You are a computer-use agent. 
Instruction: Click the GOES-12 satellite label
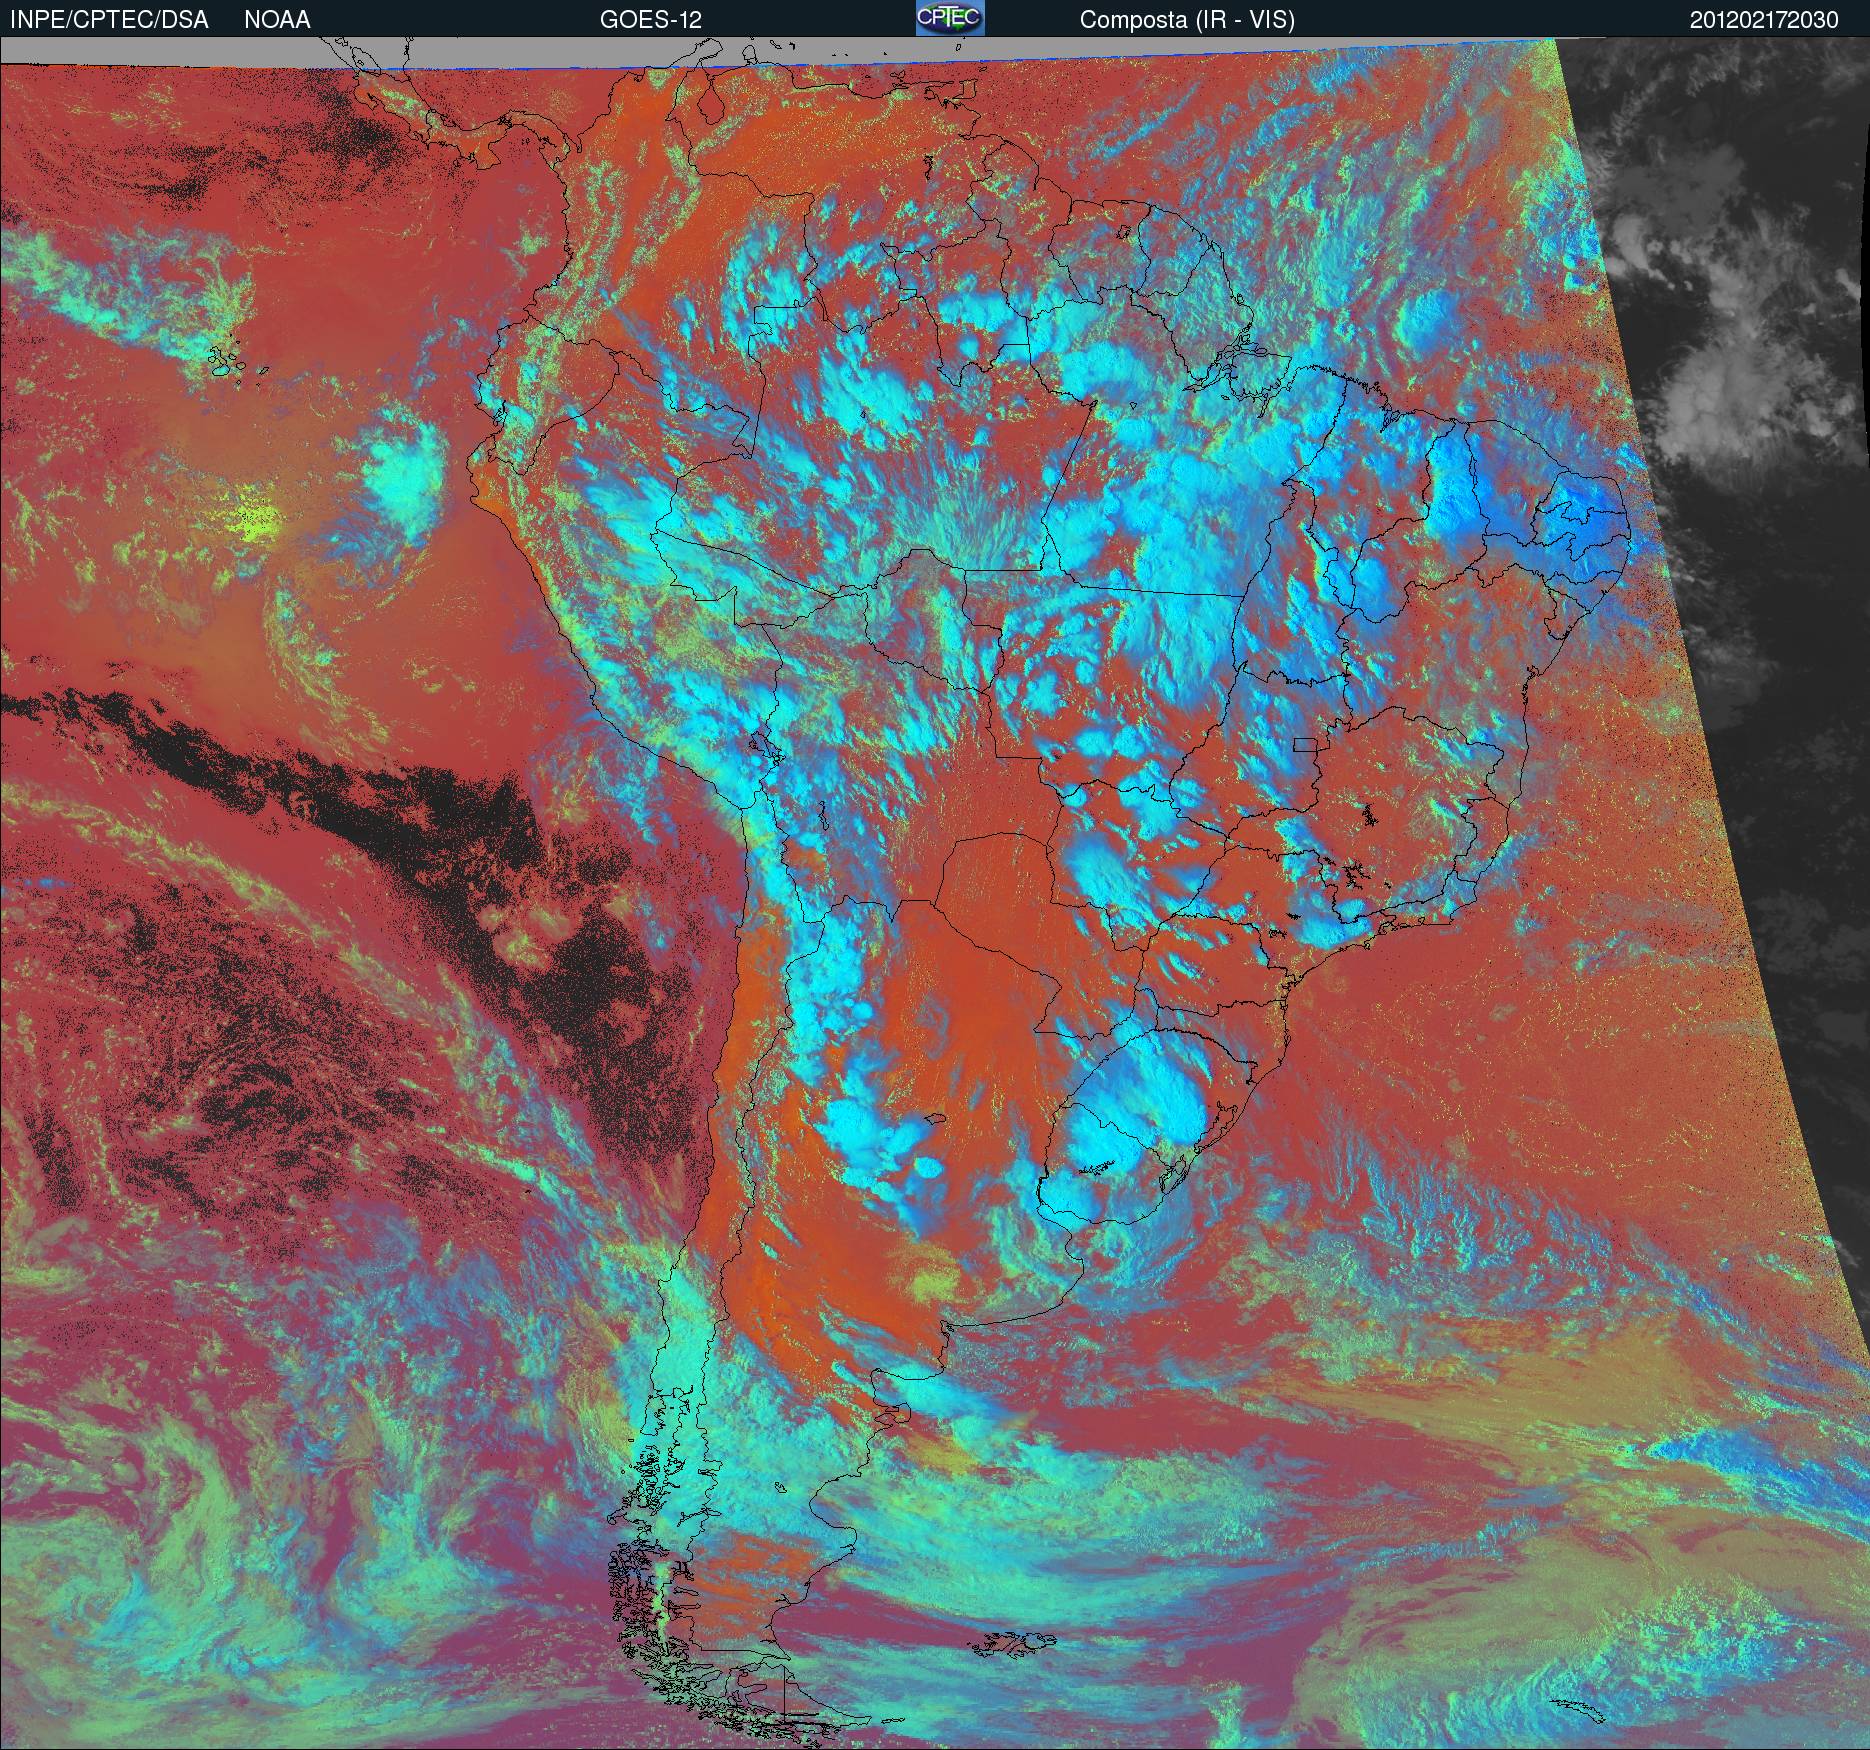click(651, 20)
